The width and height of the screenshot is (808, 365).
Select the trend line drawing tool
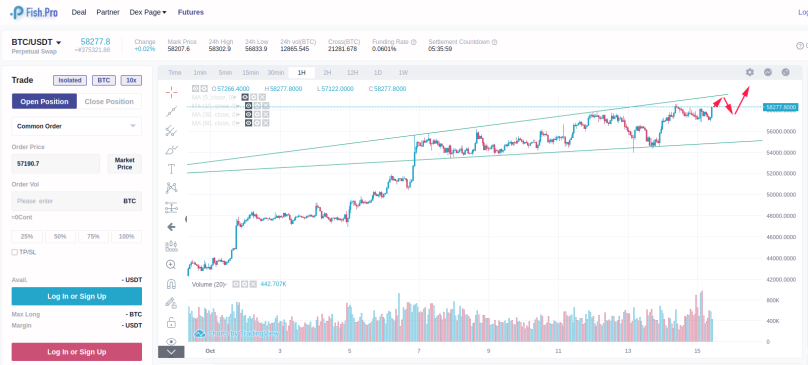[x=171, y=111]
